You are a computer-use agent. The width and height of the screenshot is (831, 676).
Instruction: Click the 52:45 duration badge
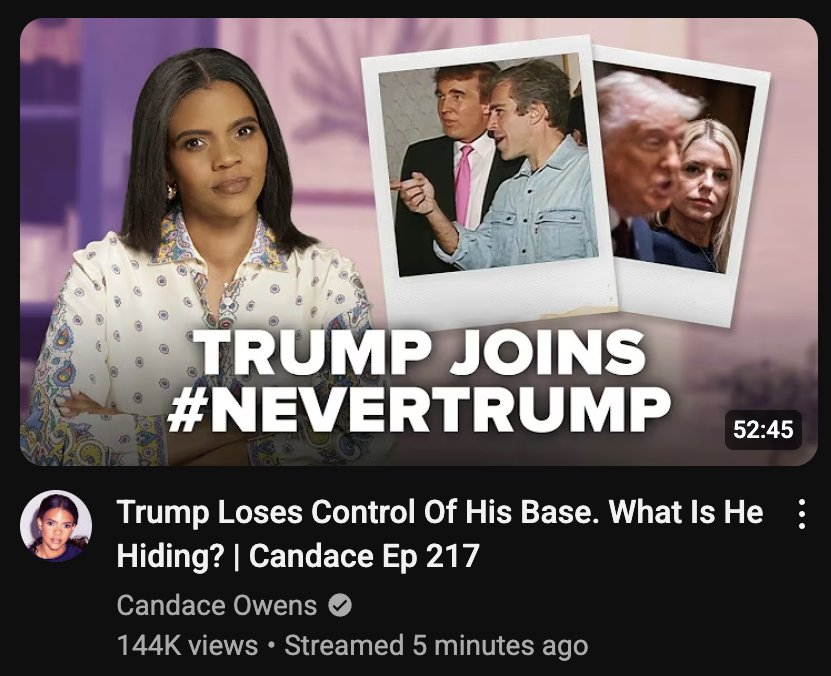tap(763, 429)
